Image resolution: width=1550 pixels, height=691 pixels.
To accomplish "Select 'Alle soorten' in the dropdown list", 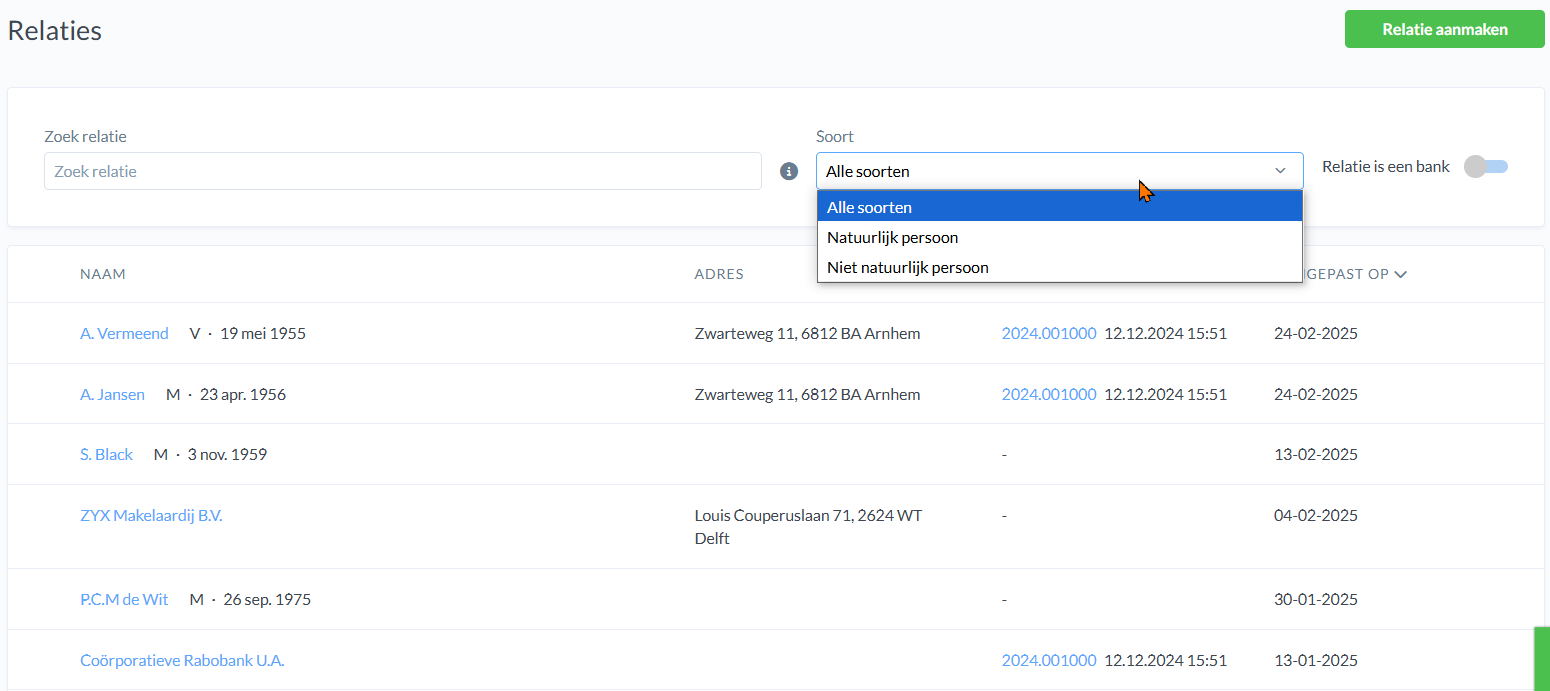I will point(1059,208).
